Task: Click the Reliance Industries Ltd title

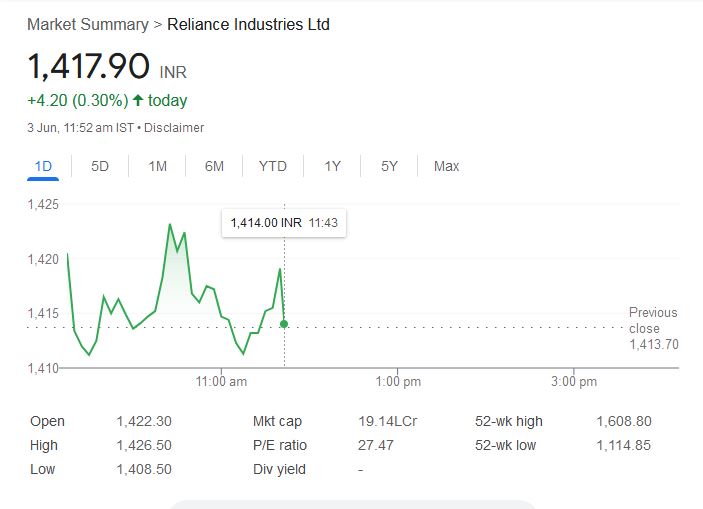Action: (x=248, y=24)
